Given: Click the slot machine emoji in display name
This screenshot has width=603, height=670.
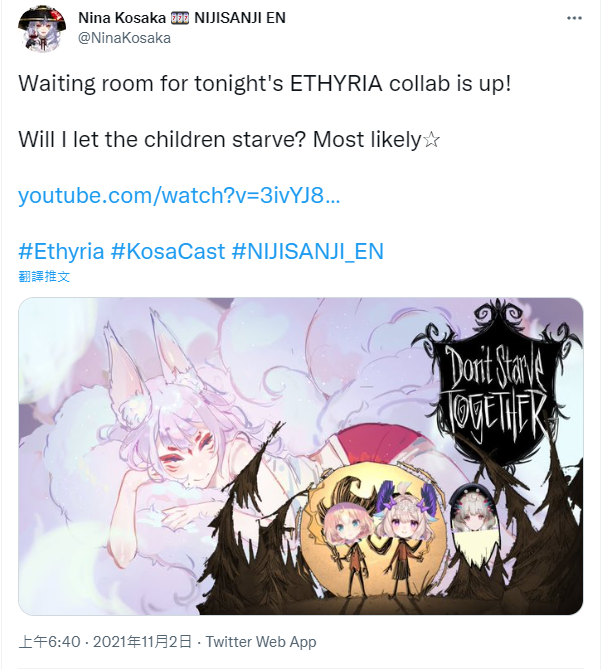Looking at the screenshot, I should [x=179, y=18].
